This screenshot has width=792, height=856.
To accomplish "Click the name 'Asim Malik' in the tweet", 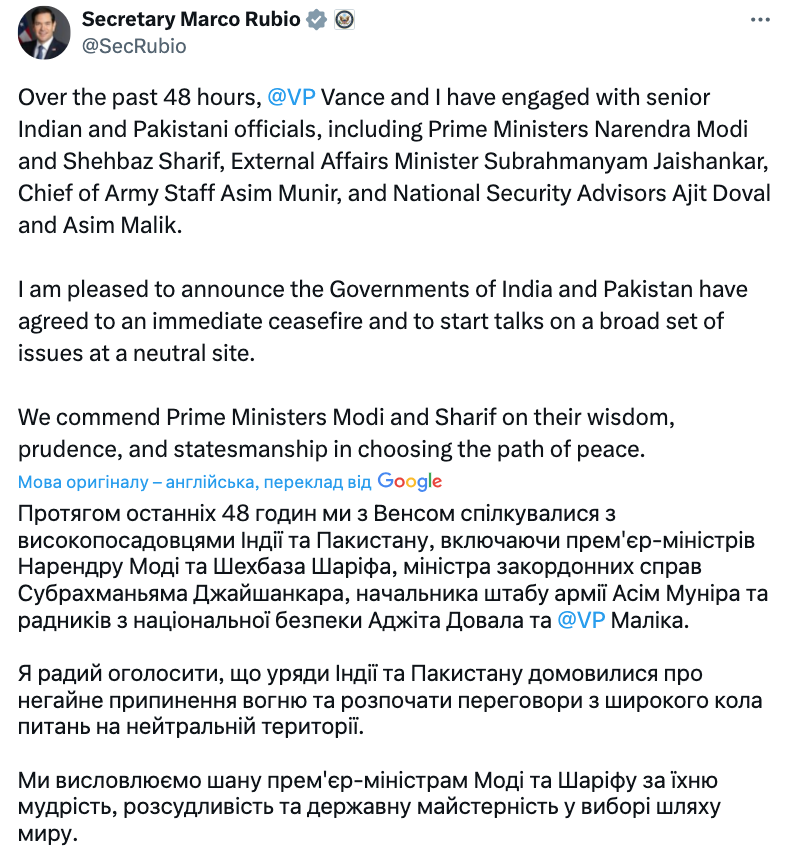I will [120, 225].
